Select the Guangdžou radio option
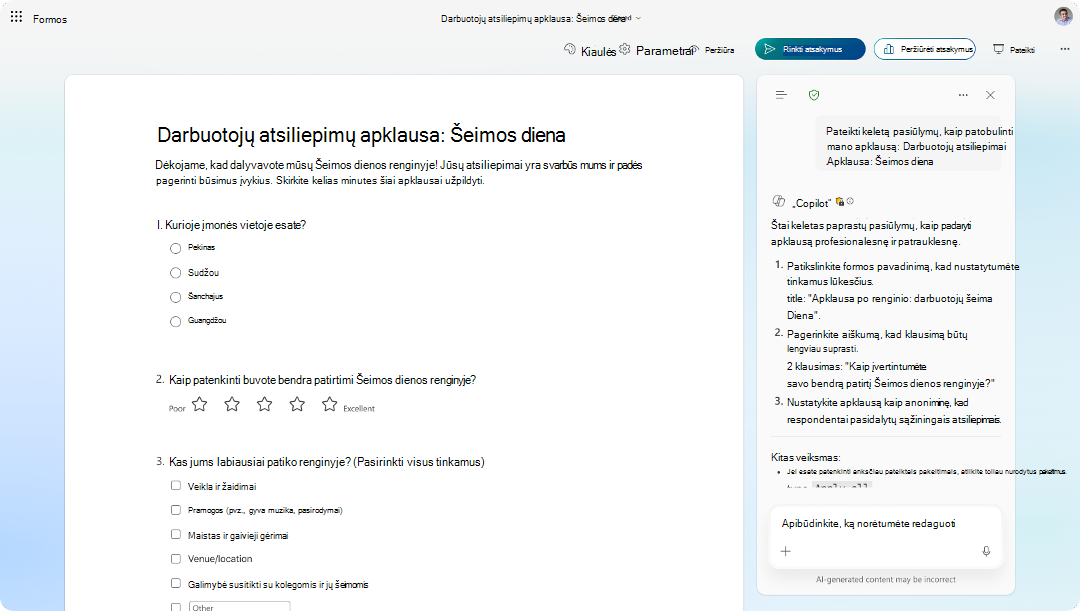The height and width of the screenshot is (612, 1080). pos(176,321)
